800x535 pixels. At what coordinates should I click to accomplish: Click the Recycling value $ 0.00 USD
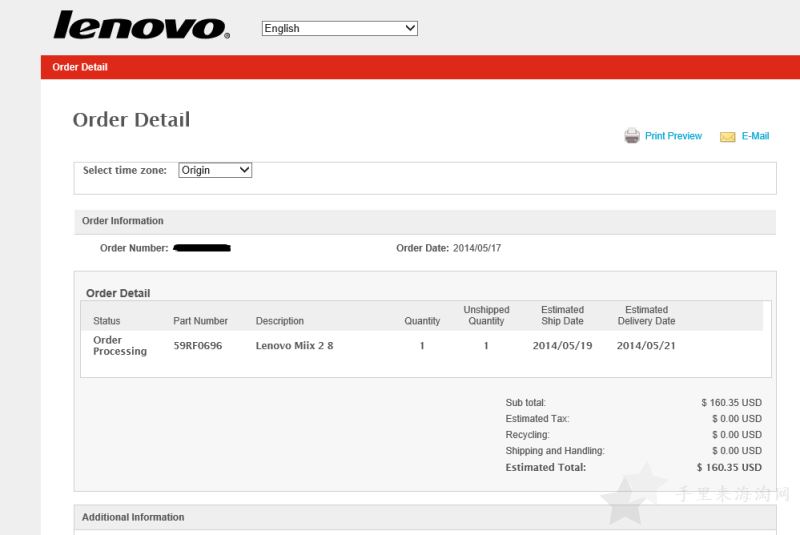tap(737, 435)
